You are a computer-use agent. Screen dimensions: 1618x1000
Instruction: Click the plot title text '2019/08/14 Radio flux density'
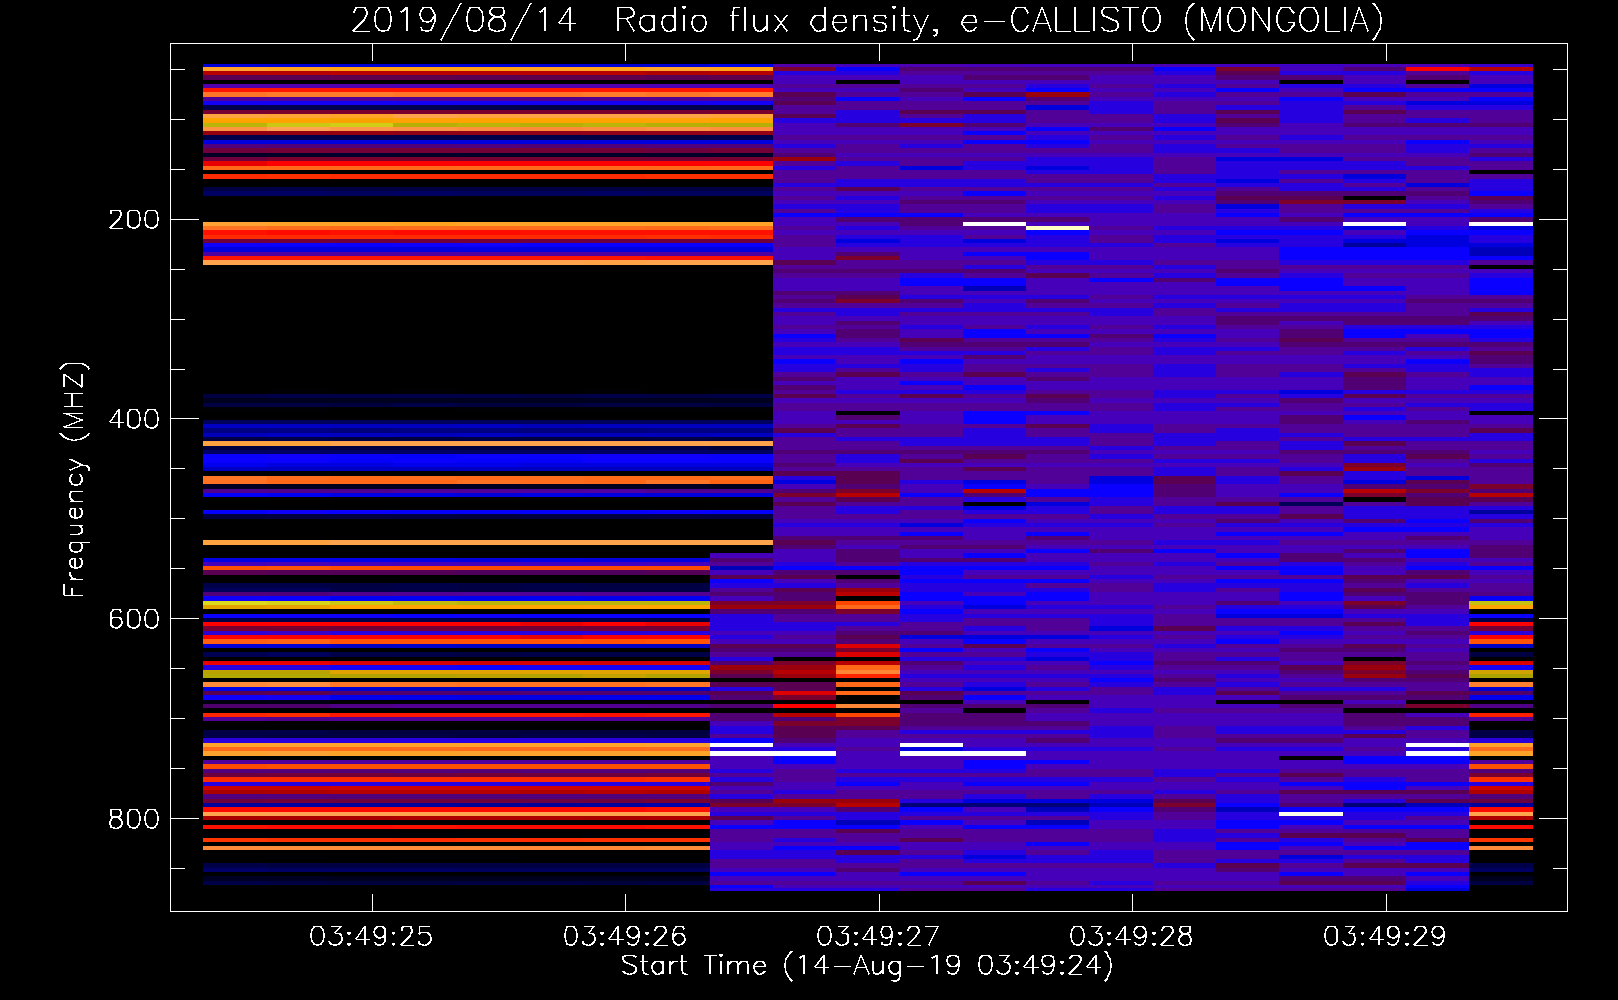644,20
